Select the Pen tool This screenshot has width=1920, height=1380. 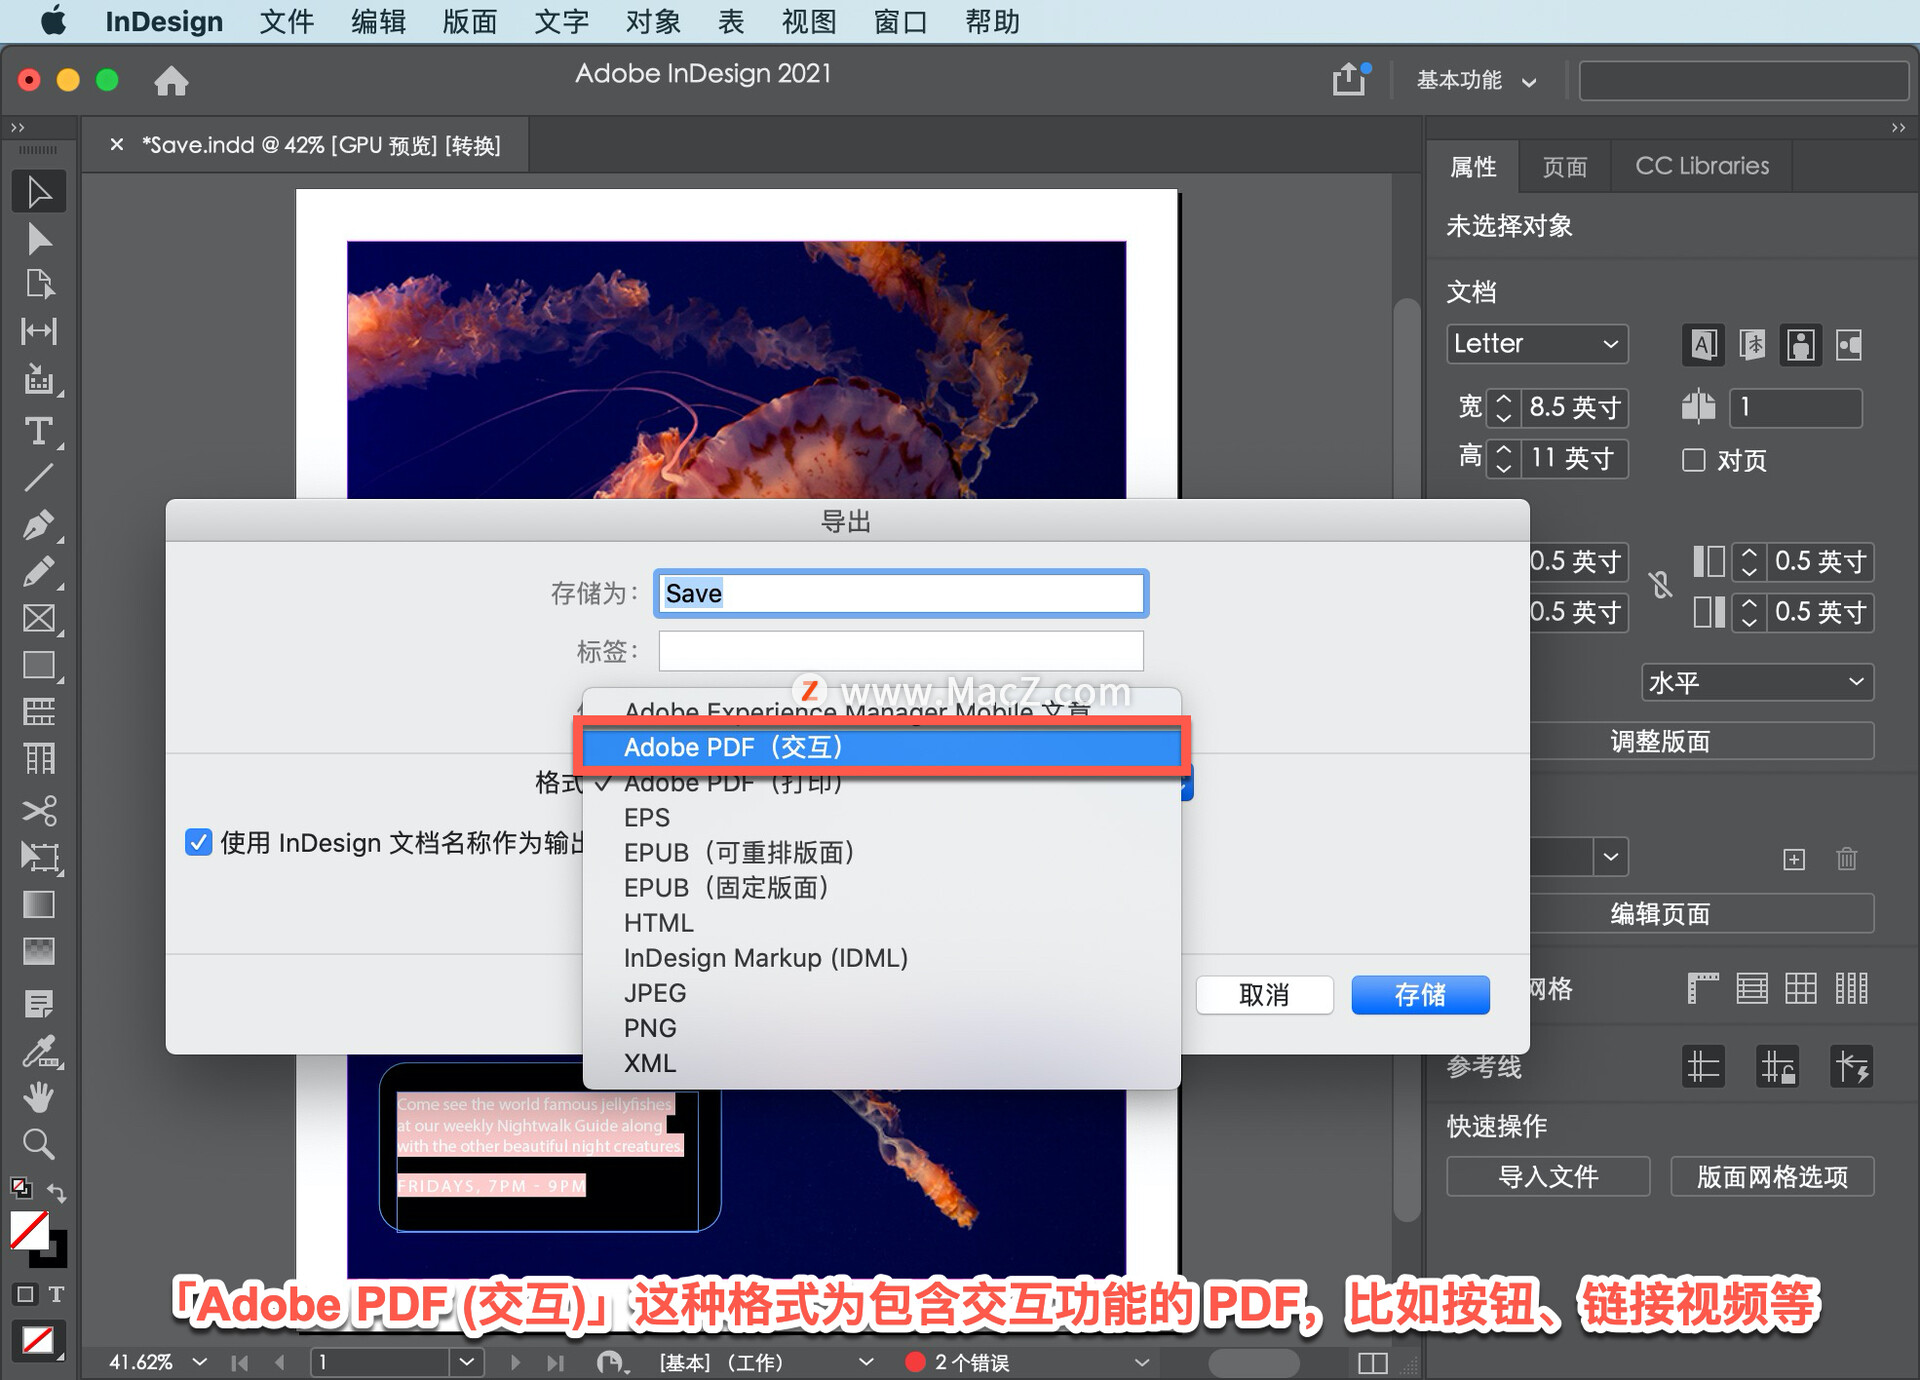pyautogui.click(x=39, y=525)
